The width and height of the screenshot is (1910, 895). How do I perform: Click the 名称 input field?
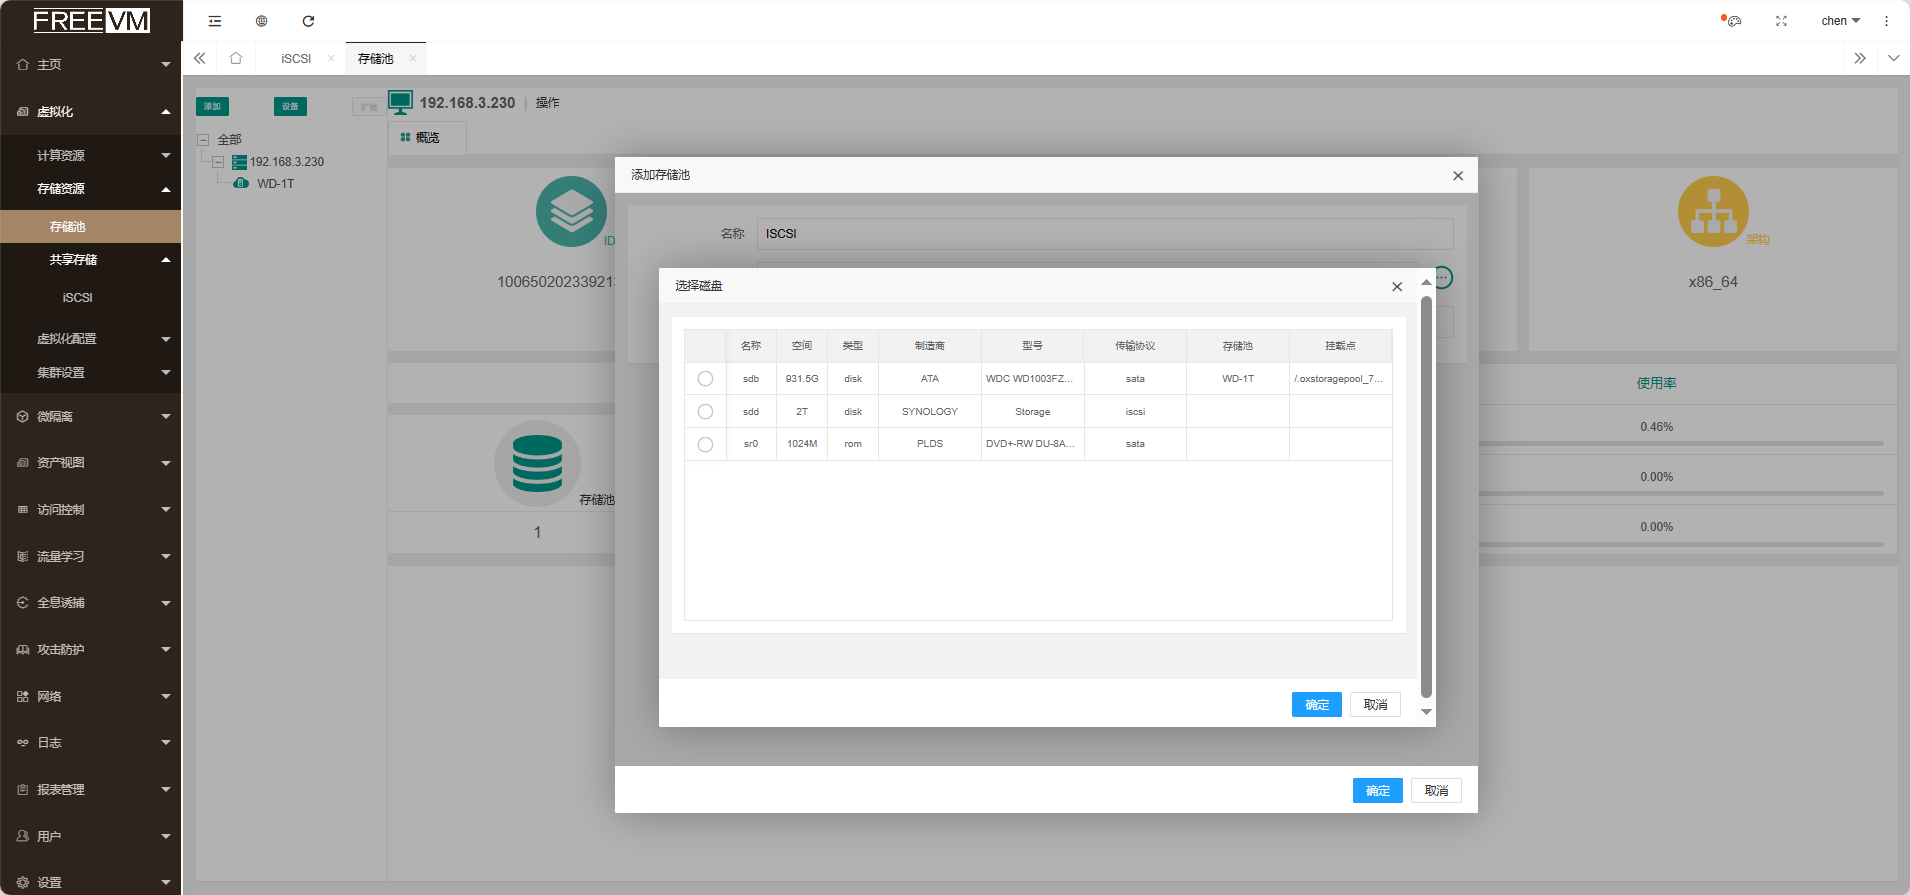click(1104, 234)
